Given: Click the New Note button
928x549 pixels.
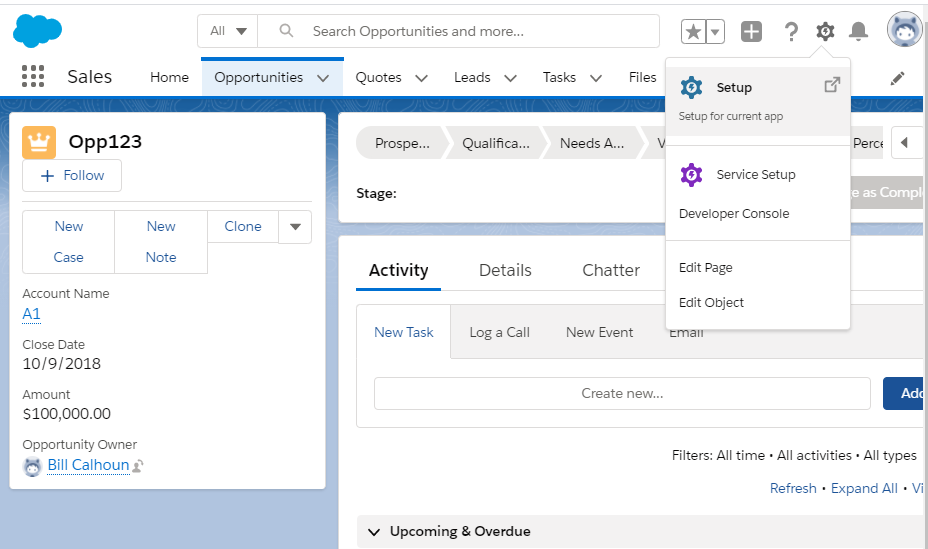Looking at the screenshot, I should pos(161,242).
